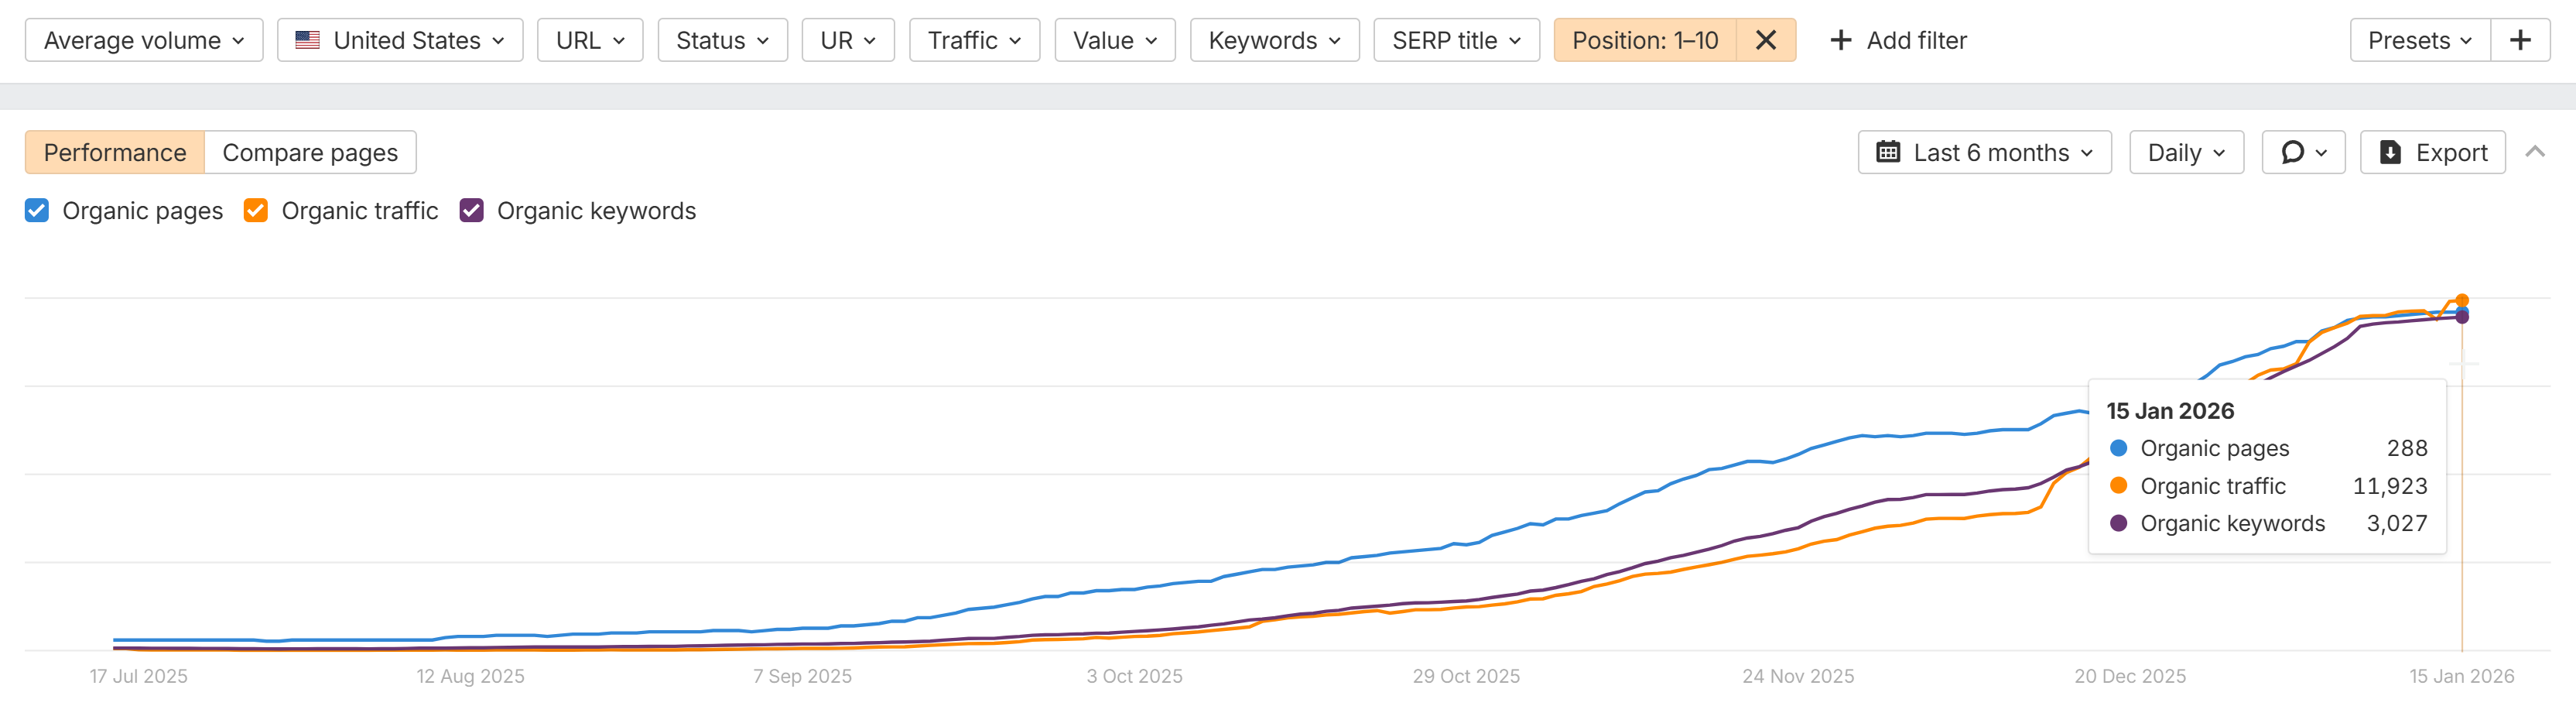The width and height of the screenshot is (2576, 713).
Task: Click the calendar icon for date range
Action: [1888, 153]
